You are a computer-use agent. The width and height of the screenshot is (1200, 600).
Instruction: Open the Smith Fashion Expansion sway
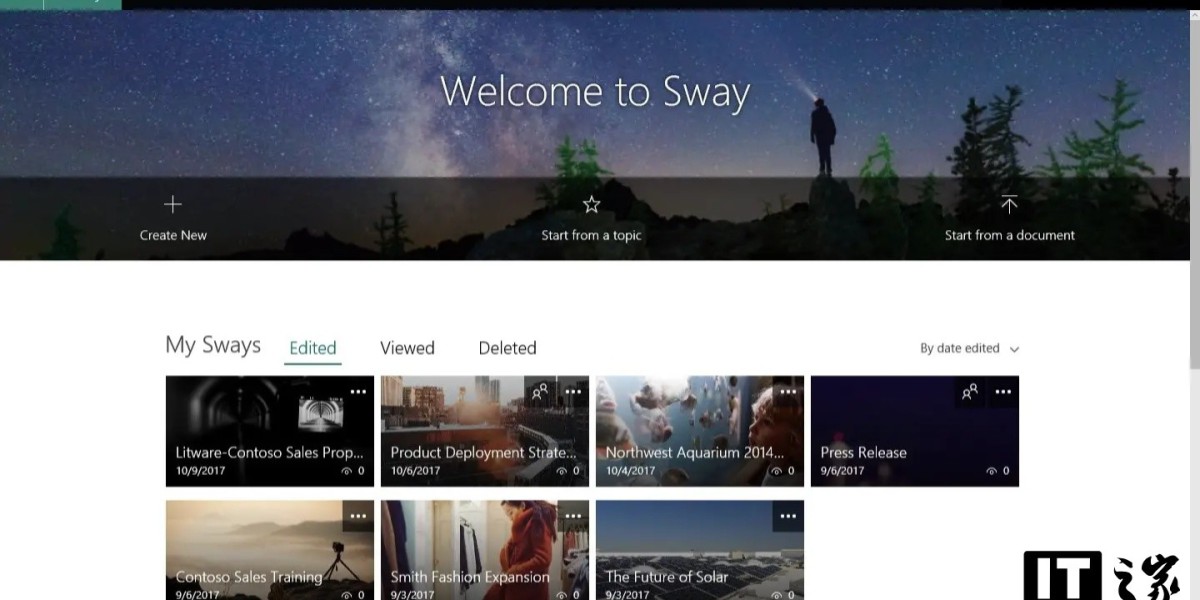click(x=470, y=576)
